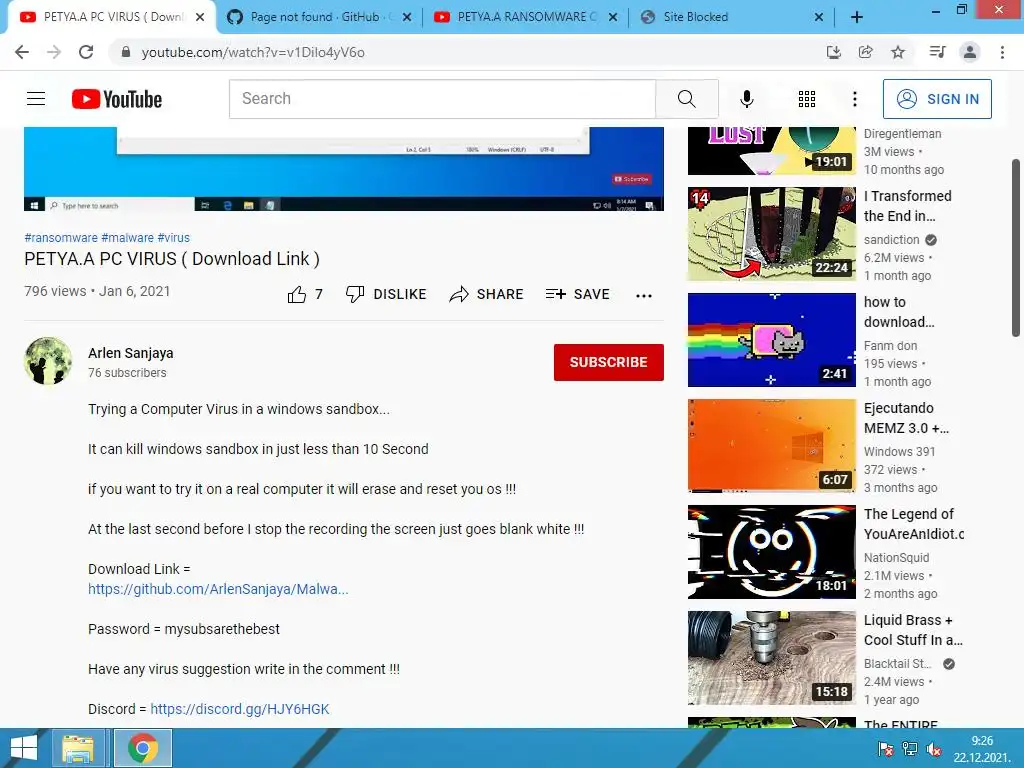Open Arlen Sanjaya channel name
1024x768 pixels.
point(131,353)
